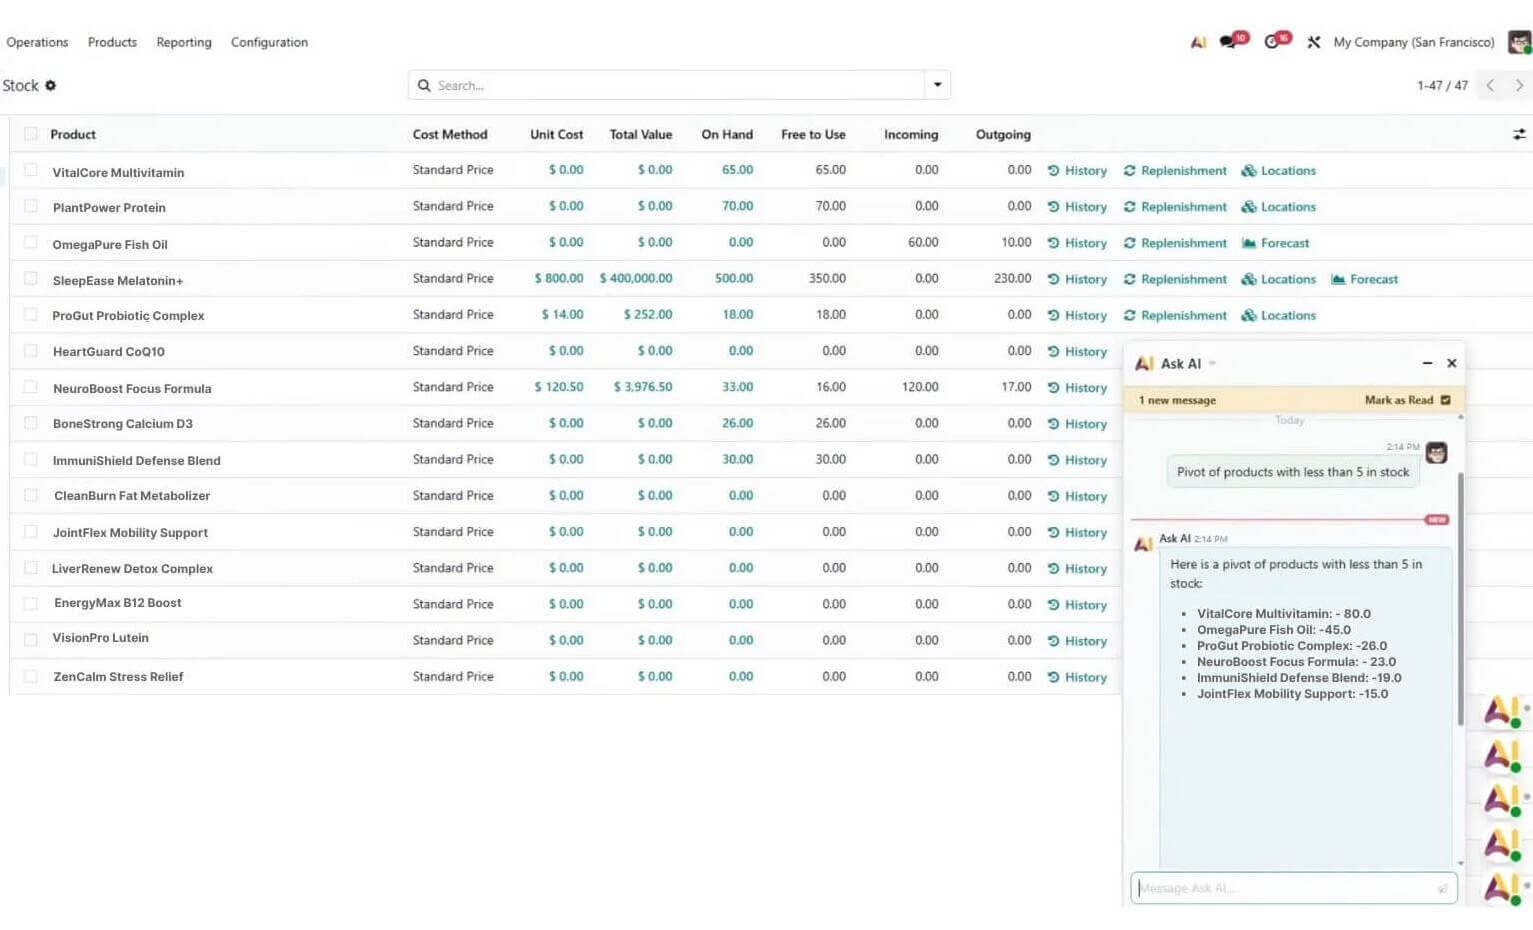Open Forecast for SleepEase Melatonin+

[x=1364, y=279]
